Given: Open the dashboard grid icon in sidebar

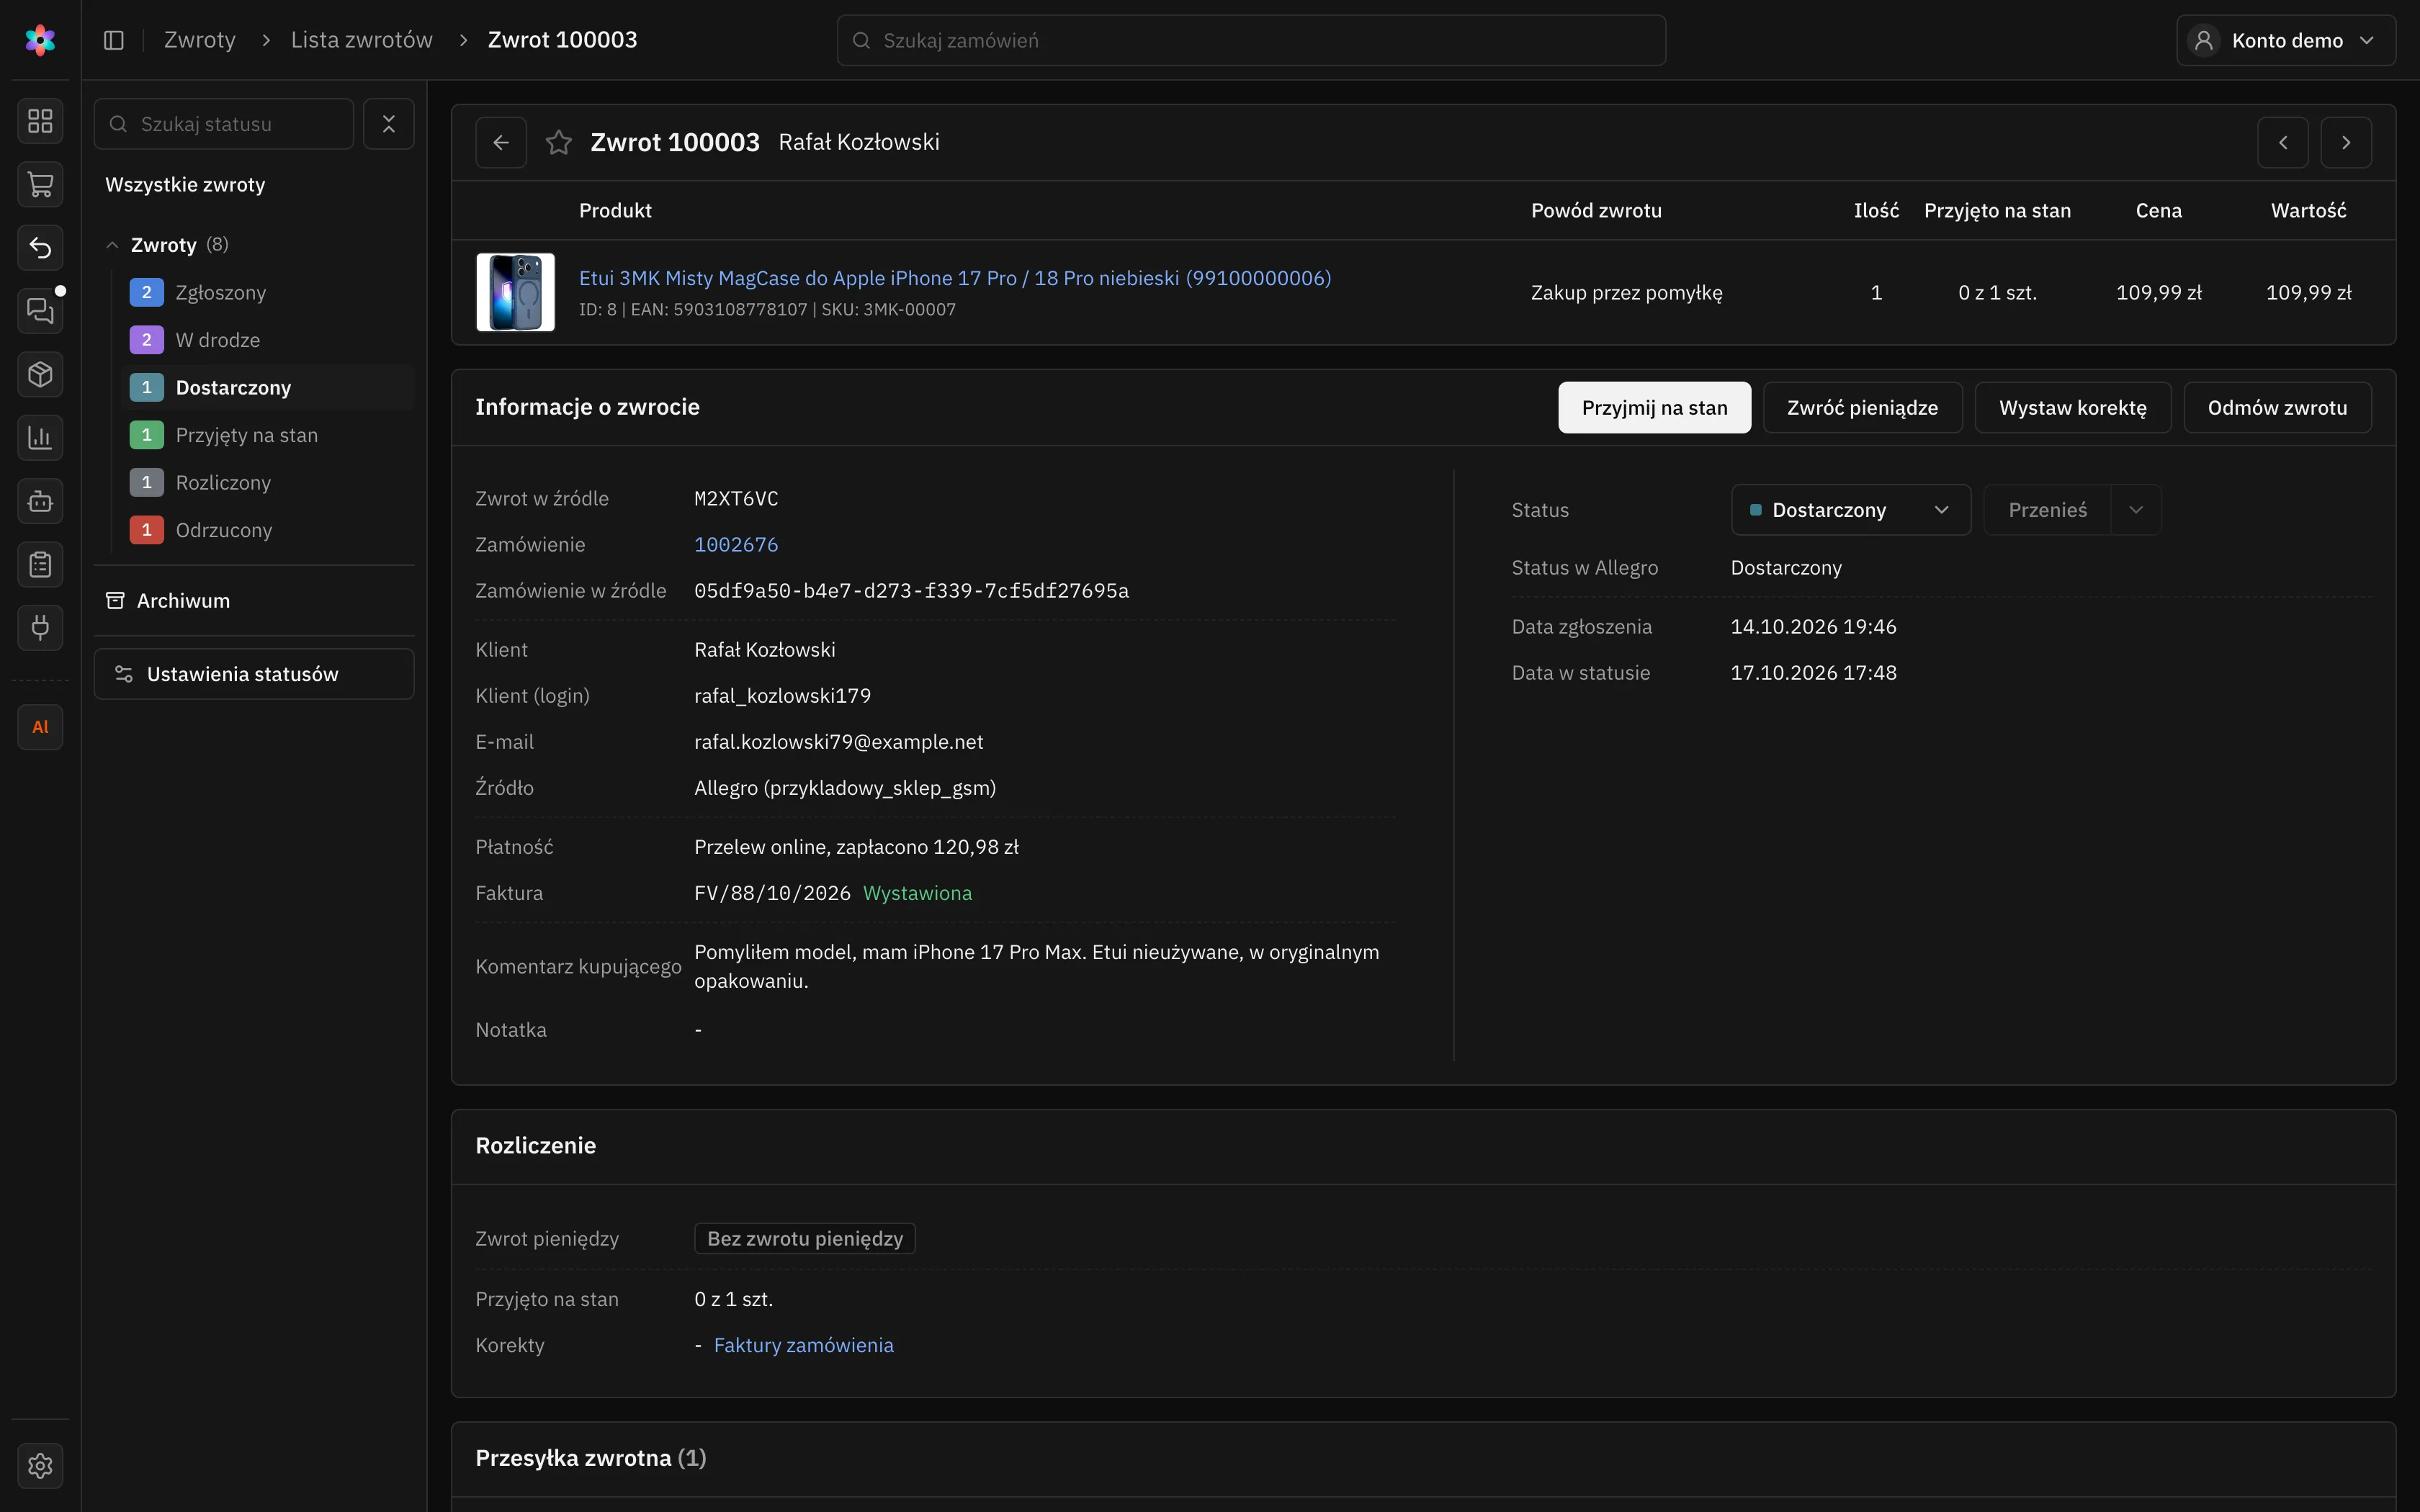Looking at the screenshot, I should 40,121.
